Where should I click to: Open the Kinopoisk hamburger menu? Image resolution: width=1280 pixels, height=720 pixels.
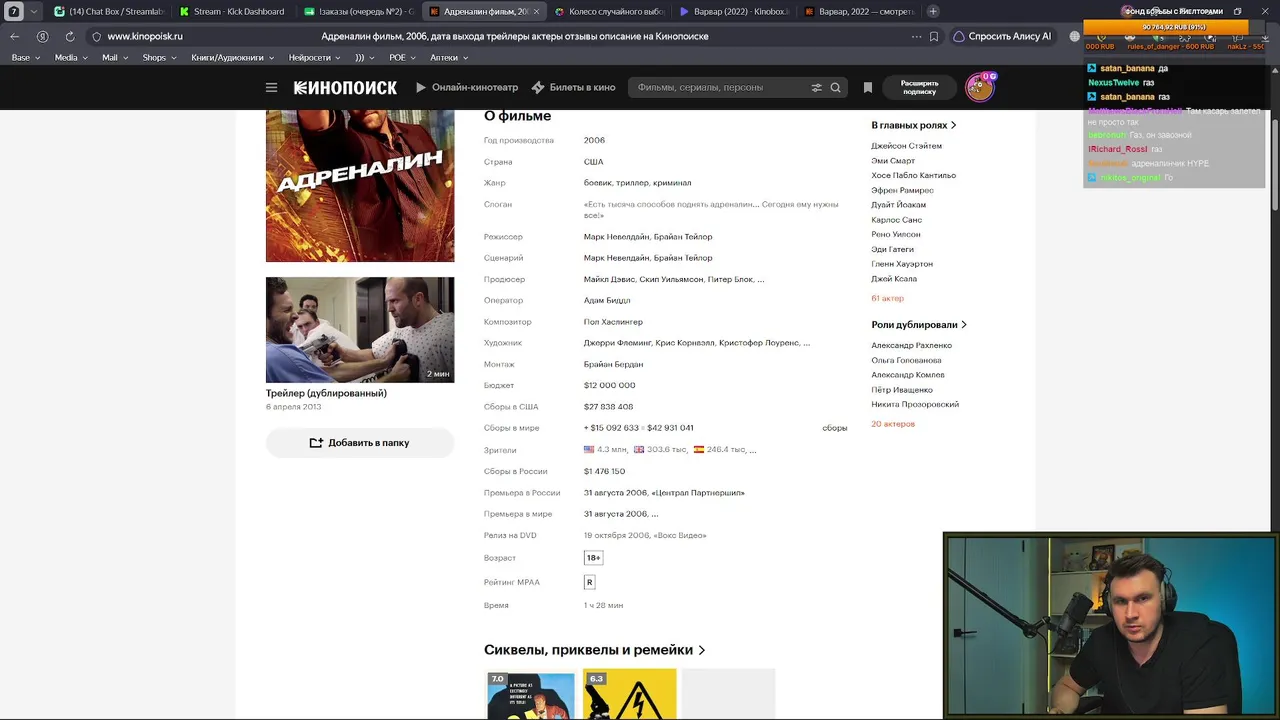pyautogui.click(x=271, y=88)
